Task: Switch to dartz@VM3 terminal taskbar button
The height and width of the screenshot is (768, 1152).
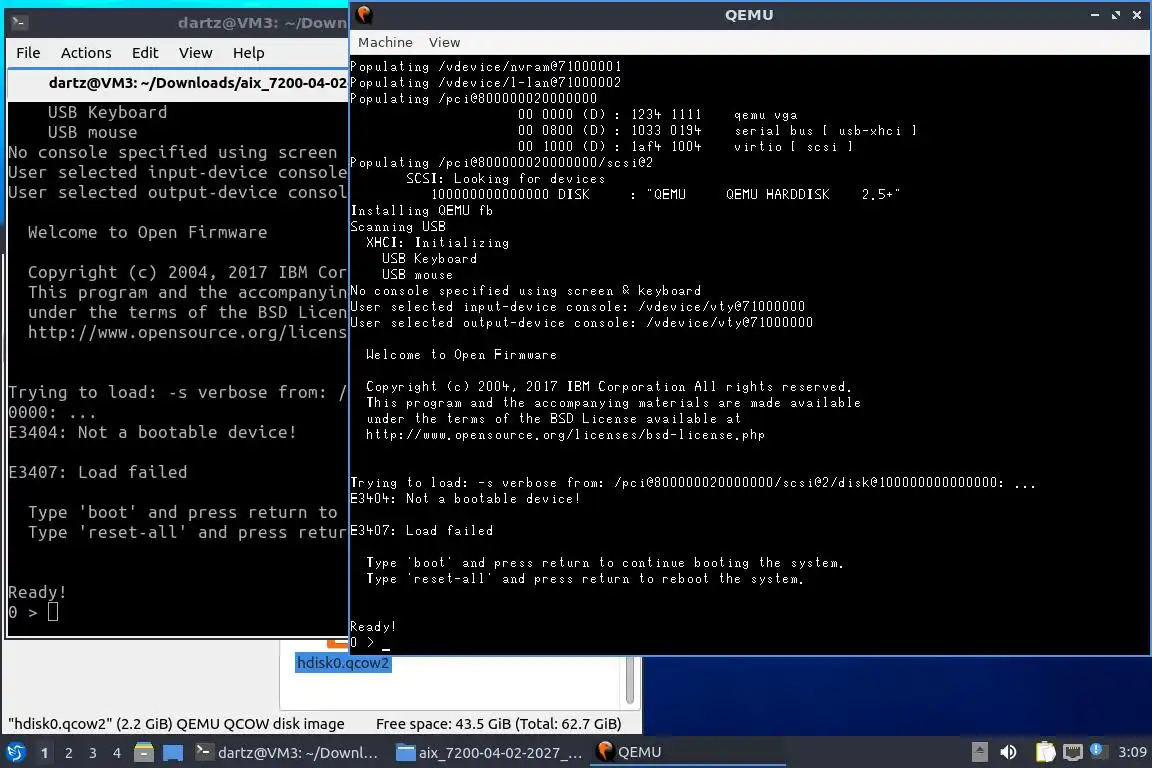Action: coord(288,753)
